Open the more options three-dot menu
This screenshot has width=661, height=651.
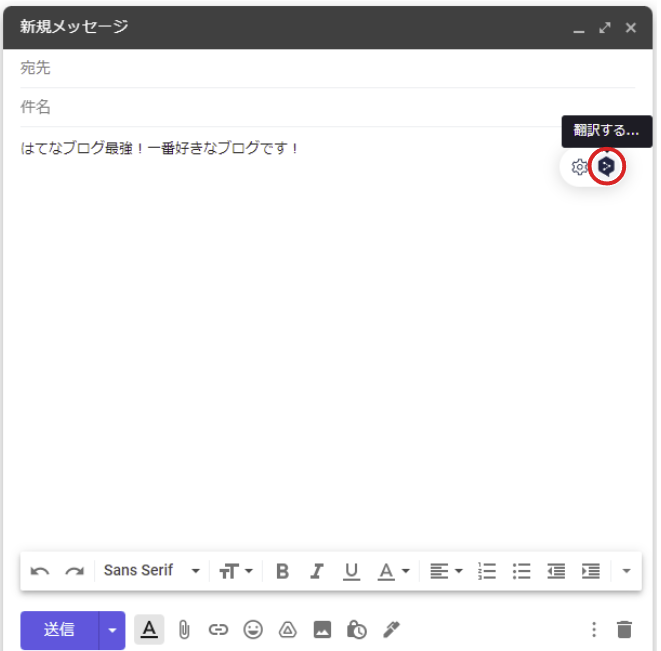click(594, 630)
